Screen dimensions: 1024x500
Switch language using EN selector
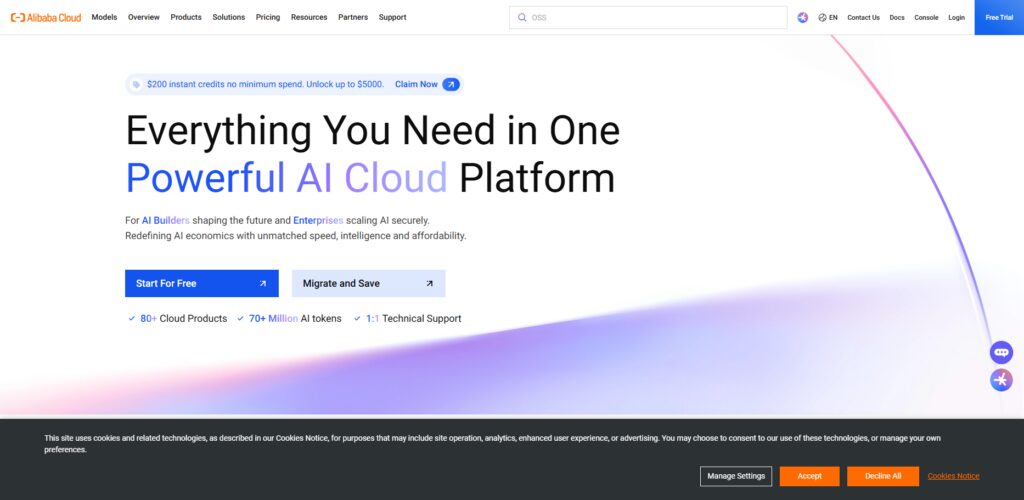[x=828, y=18]
